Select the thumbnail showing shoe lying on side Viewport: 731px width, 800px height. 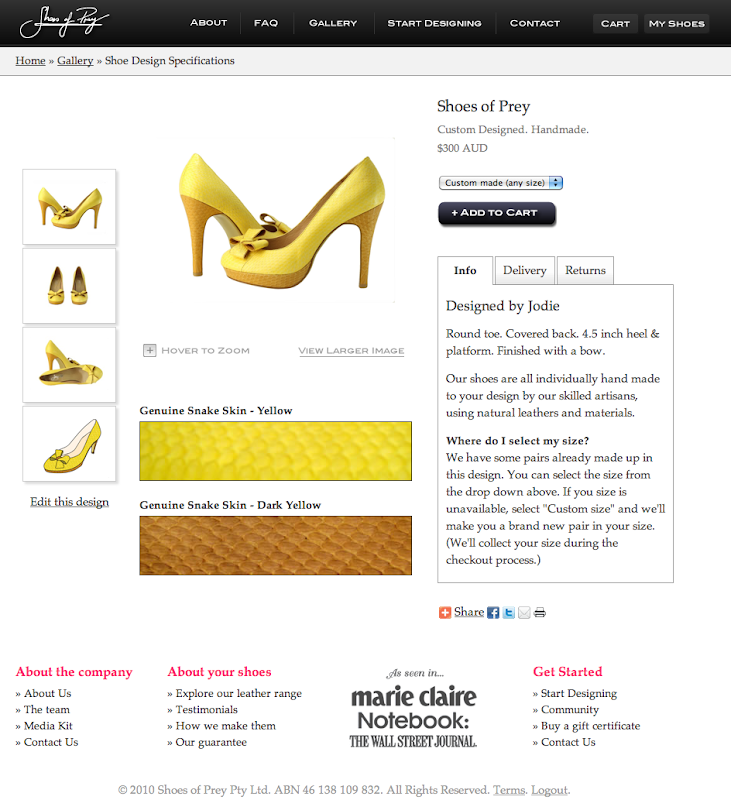69,365
